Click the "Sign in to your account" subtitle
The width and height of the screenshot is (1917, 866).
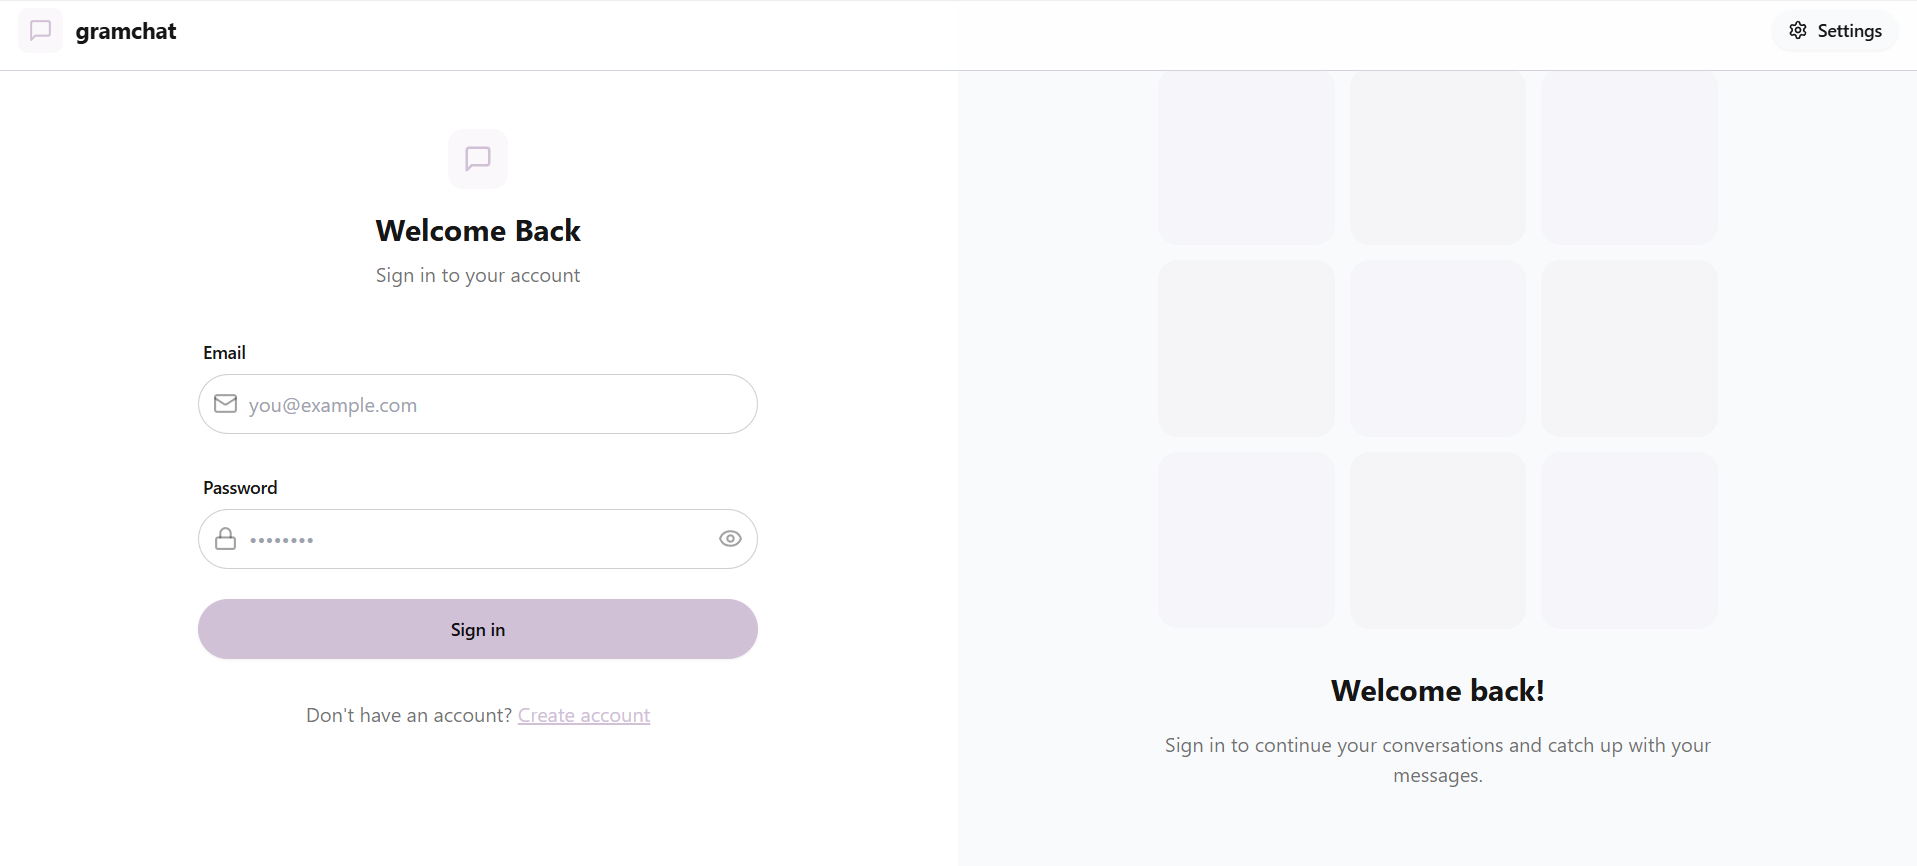tap(478, 276)
